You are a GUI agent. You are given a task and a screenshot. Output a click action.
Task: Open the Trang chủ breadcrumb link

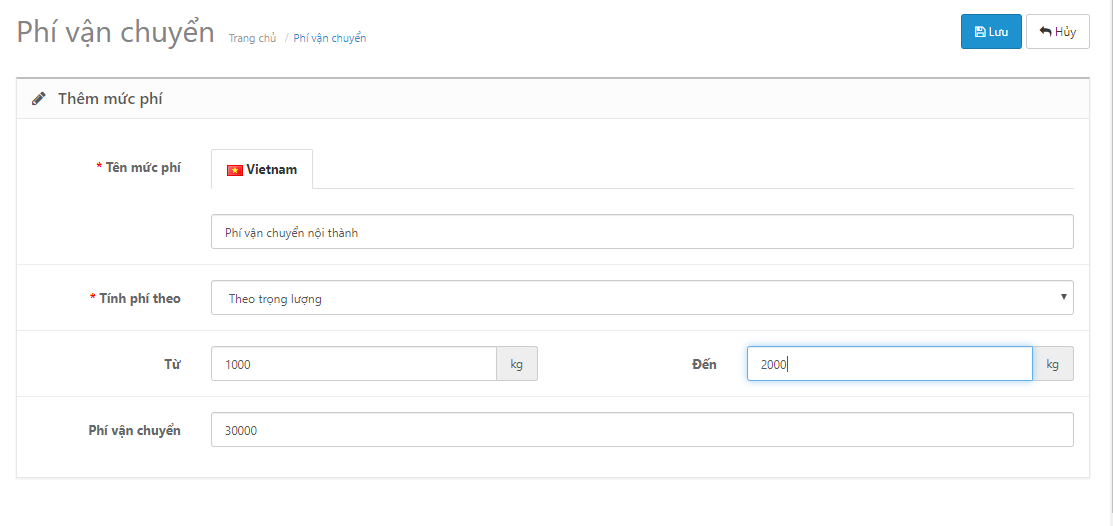point(252,38)
